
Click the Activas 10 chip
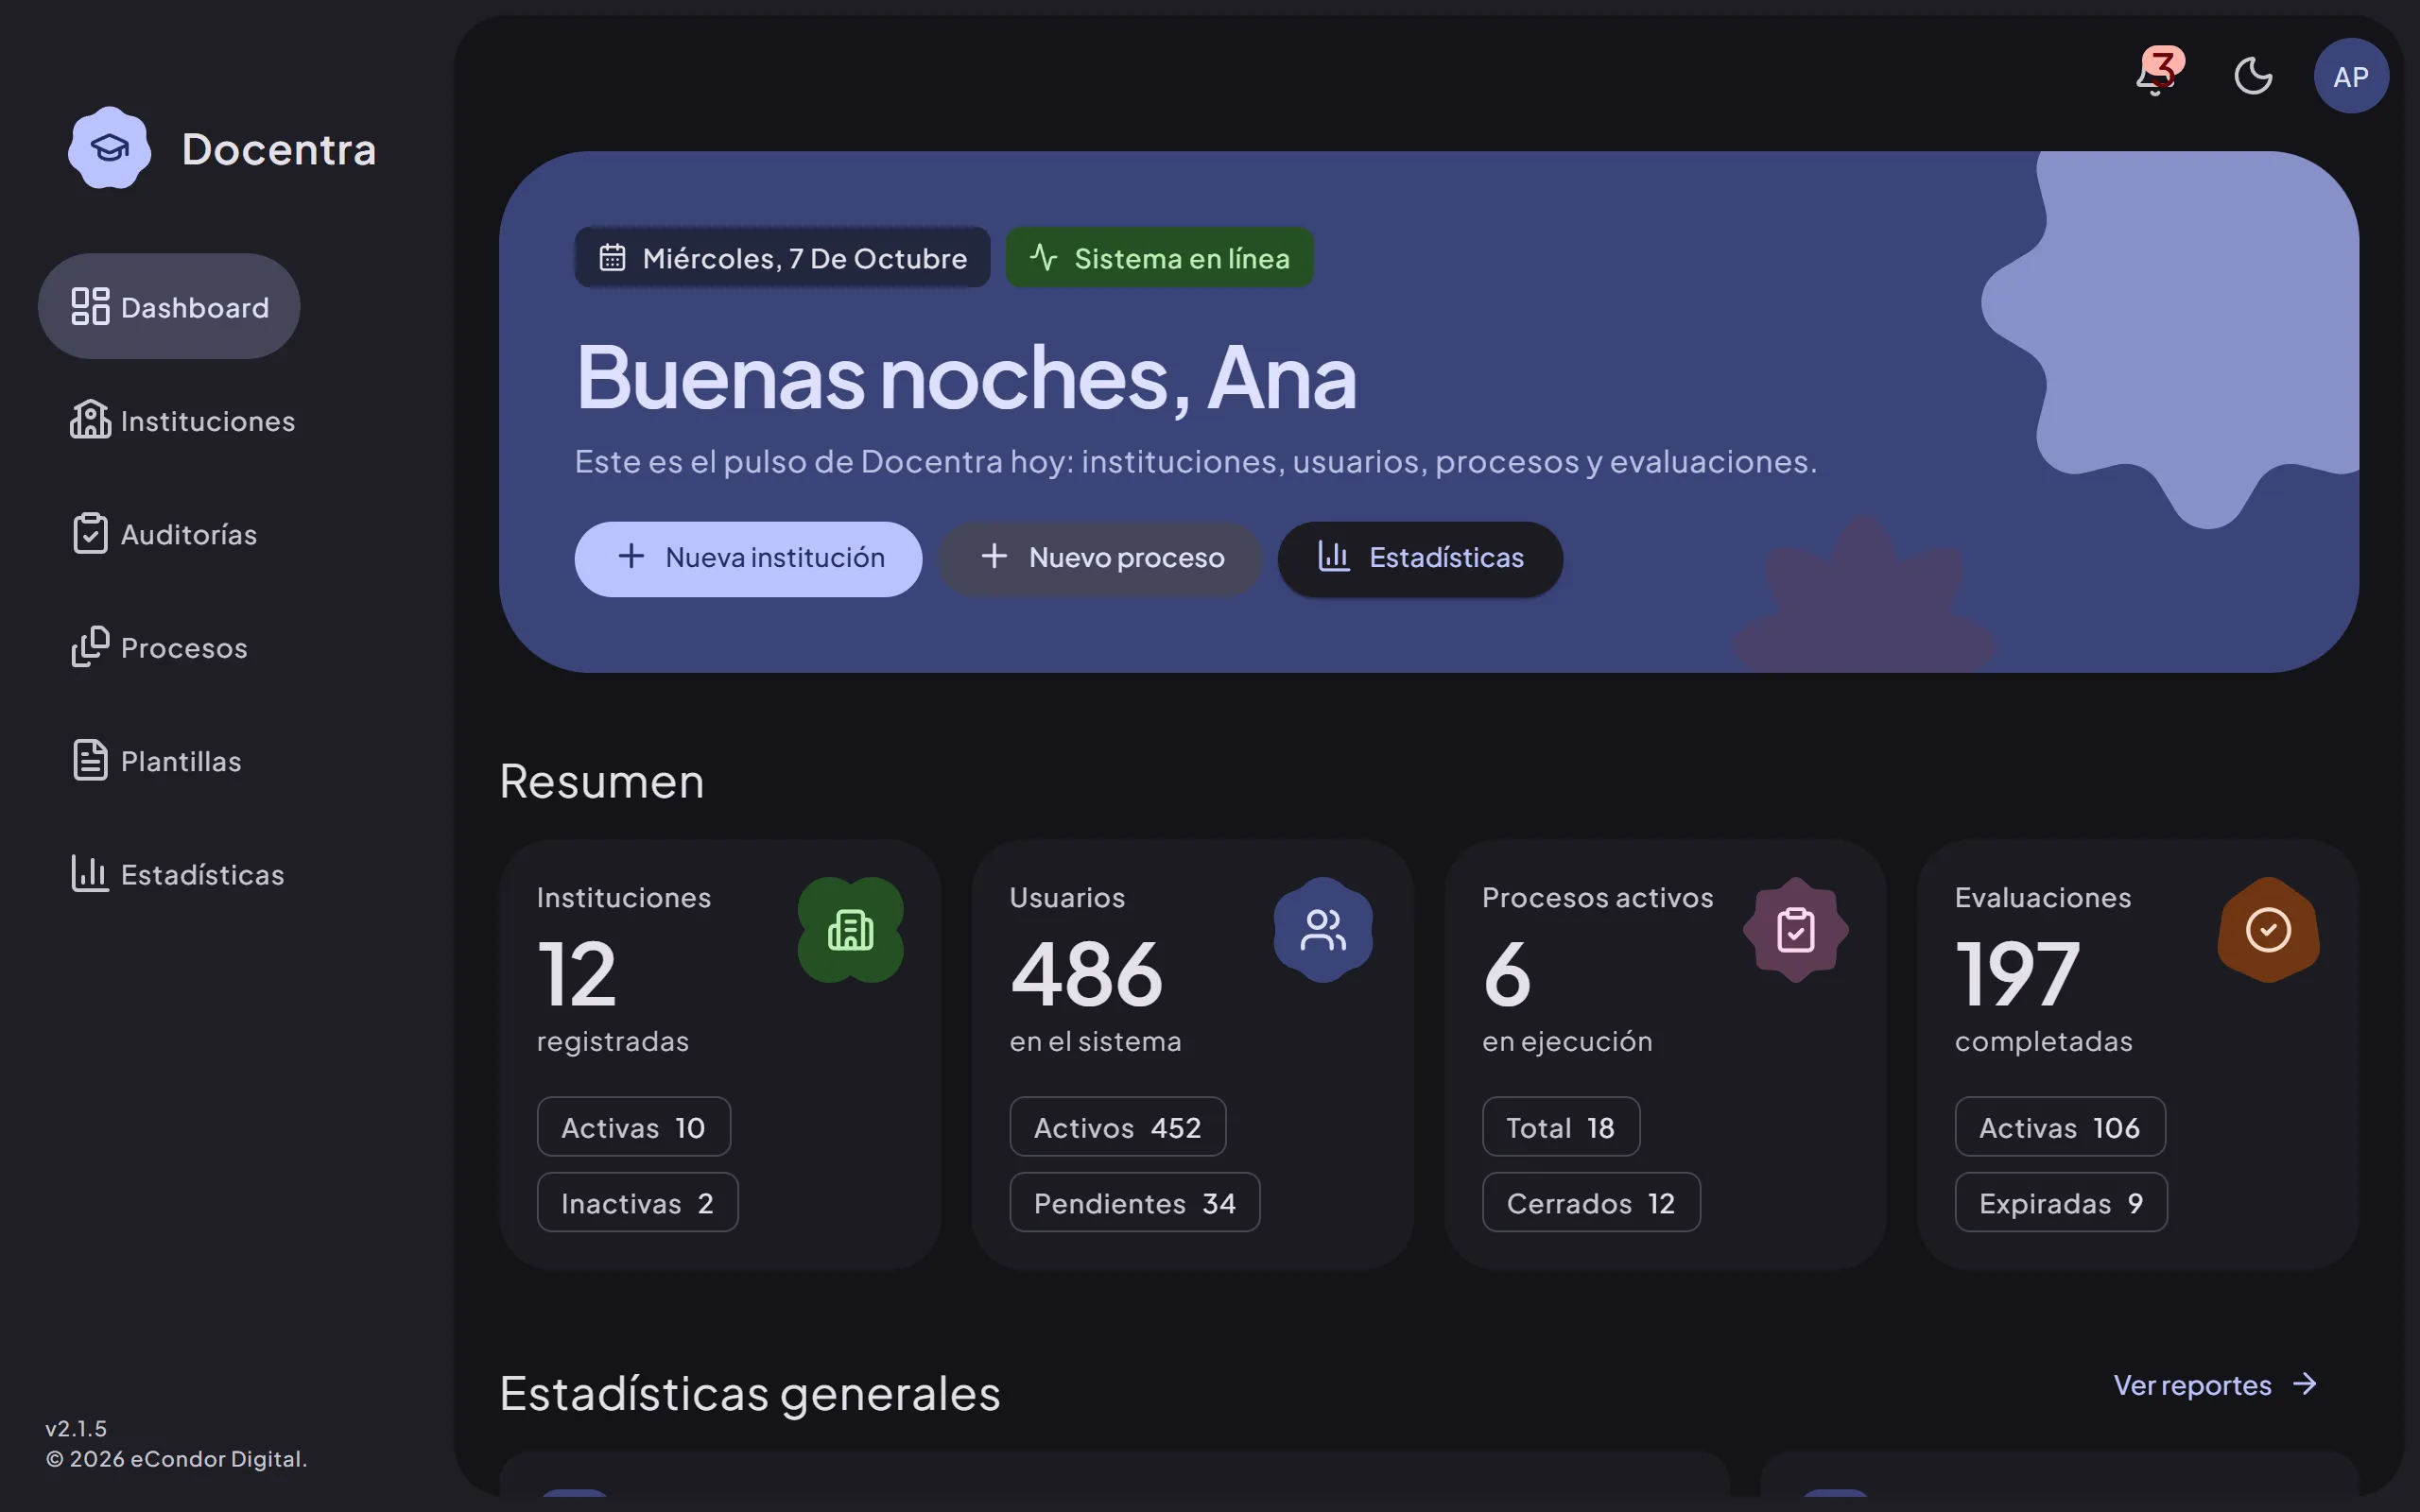click(634, 1127)
